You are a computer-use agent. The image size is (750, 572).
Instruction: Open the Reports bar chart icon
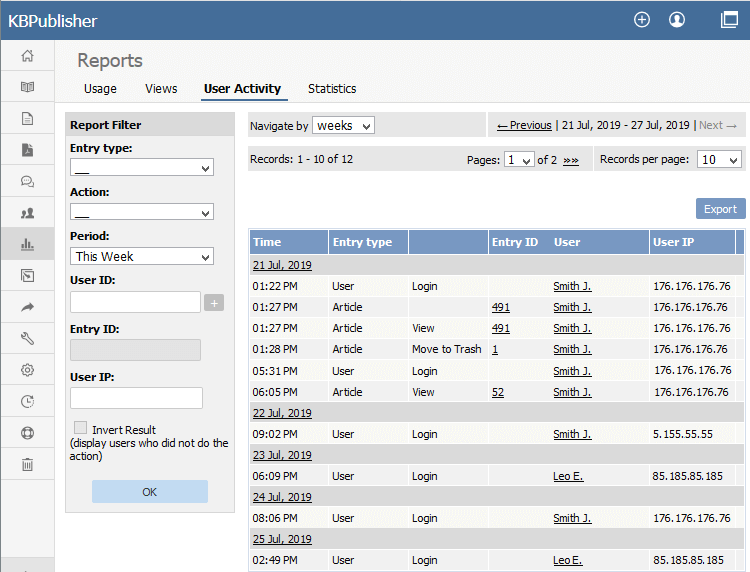27,244
